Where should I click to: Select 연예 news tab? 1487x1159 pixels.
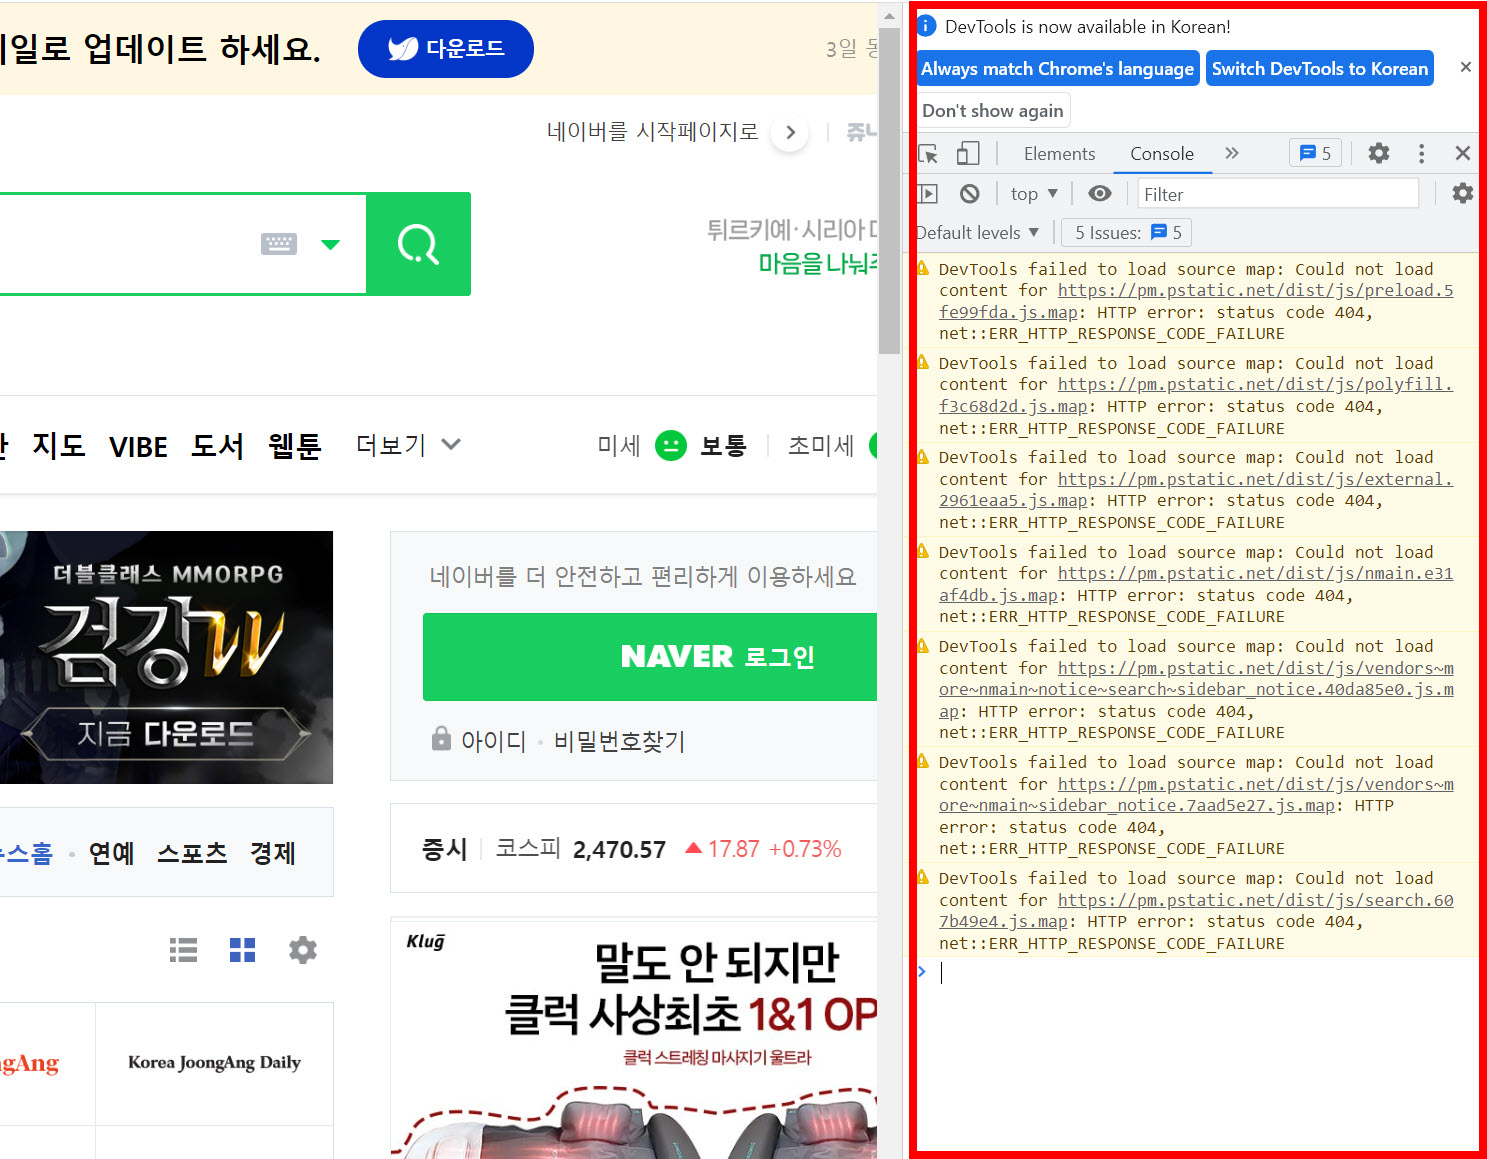tap(111, 853)
